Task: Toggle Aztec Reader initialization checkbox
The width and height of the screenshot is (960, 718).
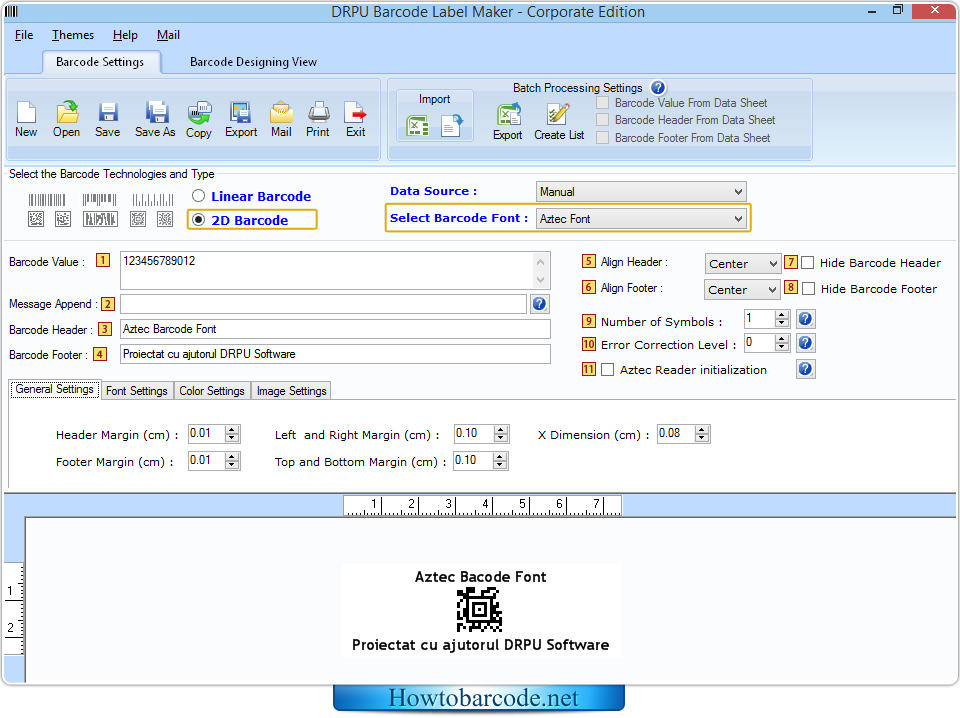Action: tap(607, 370)
